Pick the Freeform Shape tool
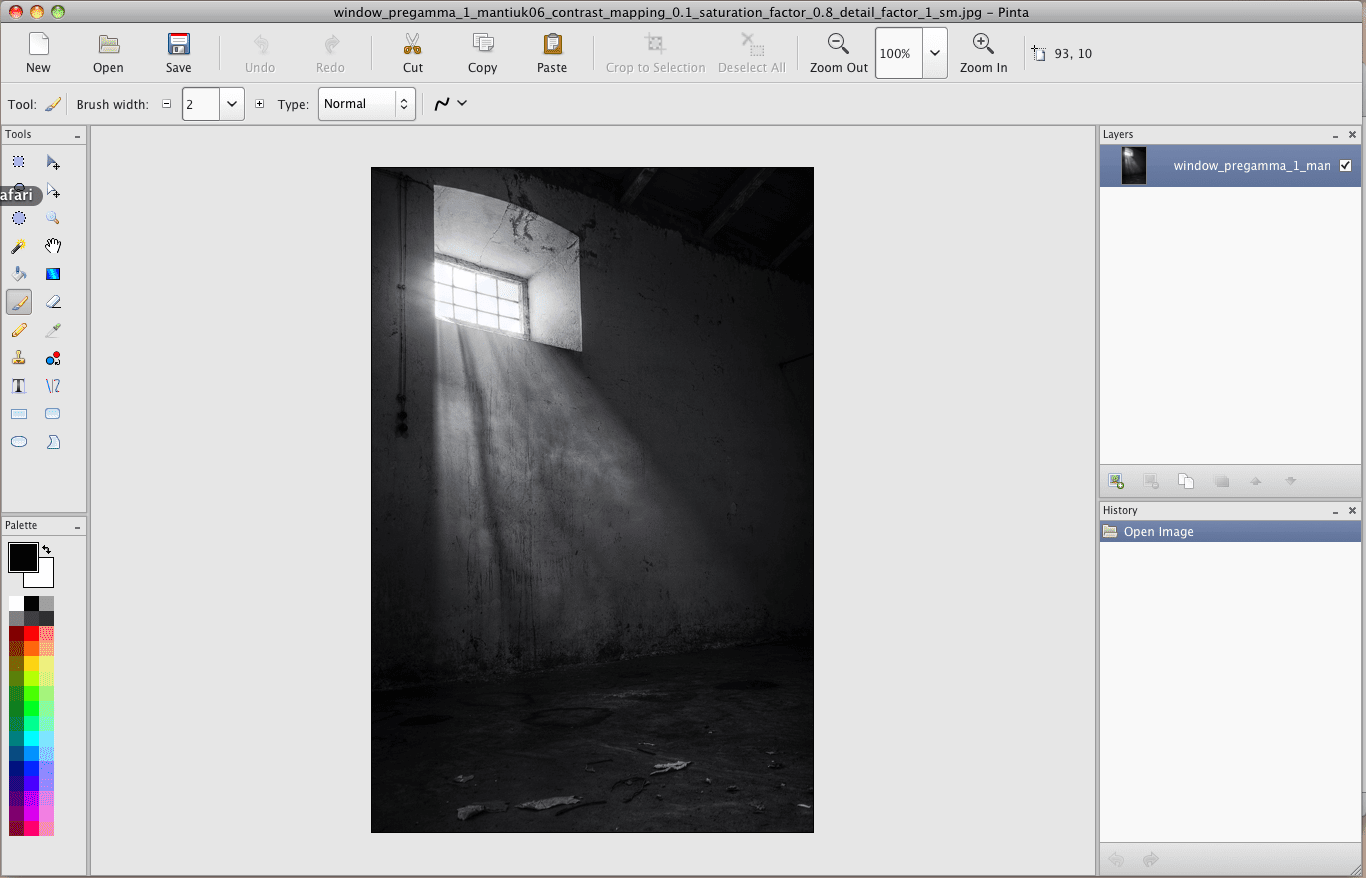 (x=53, y=442)
